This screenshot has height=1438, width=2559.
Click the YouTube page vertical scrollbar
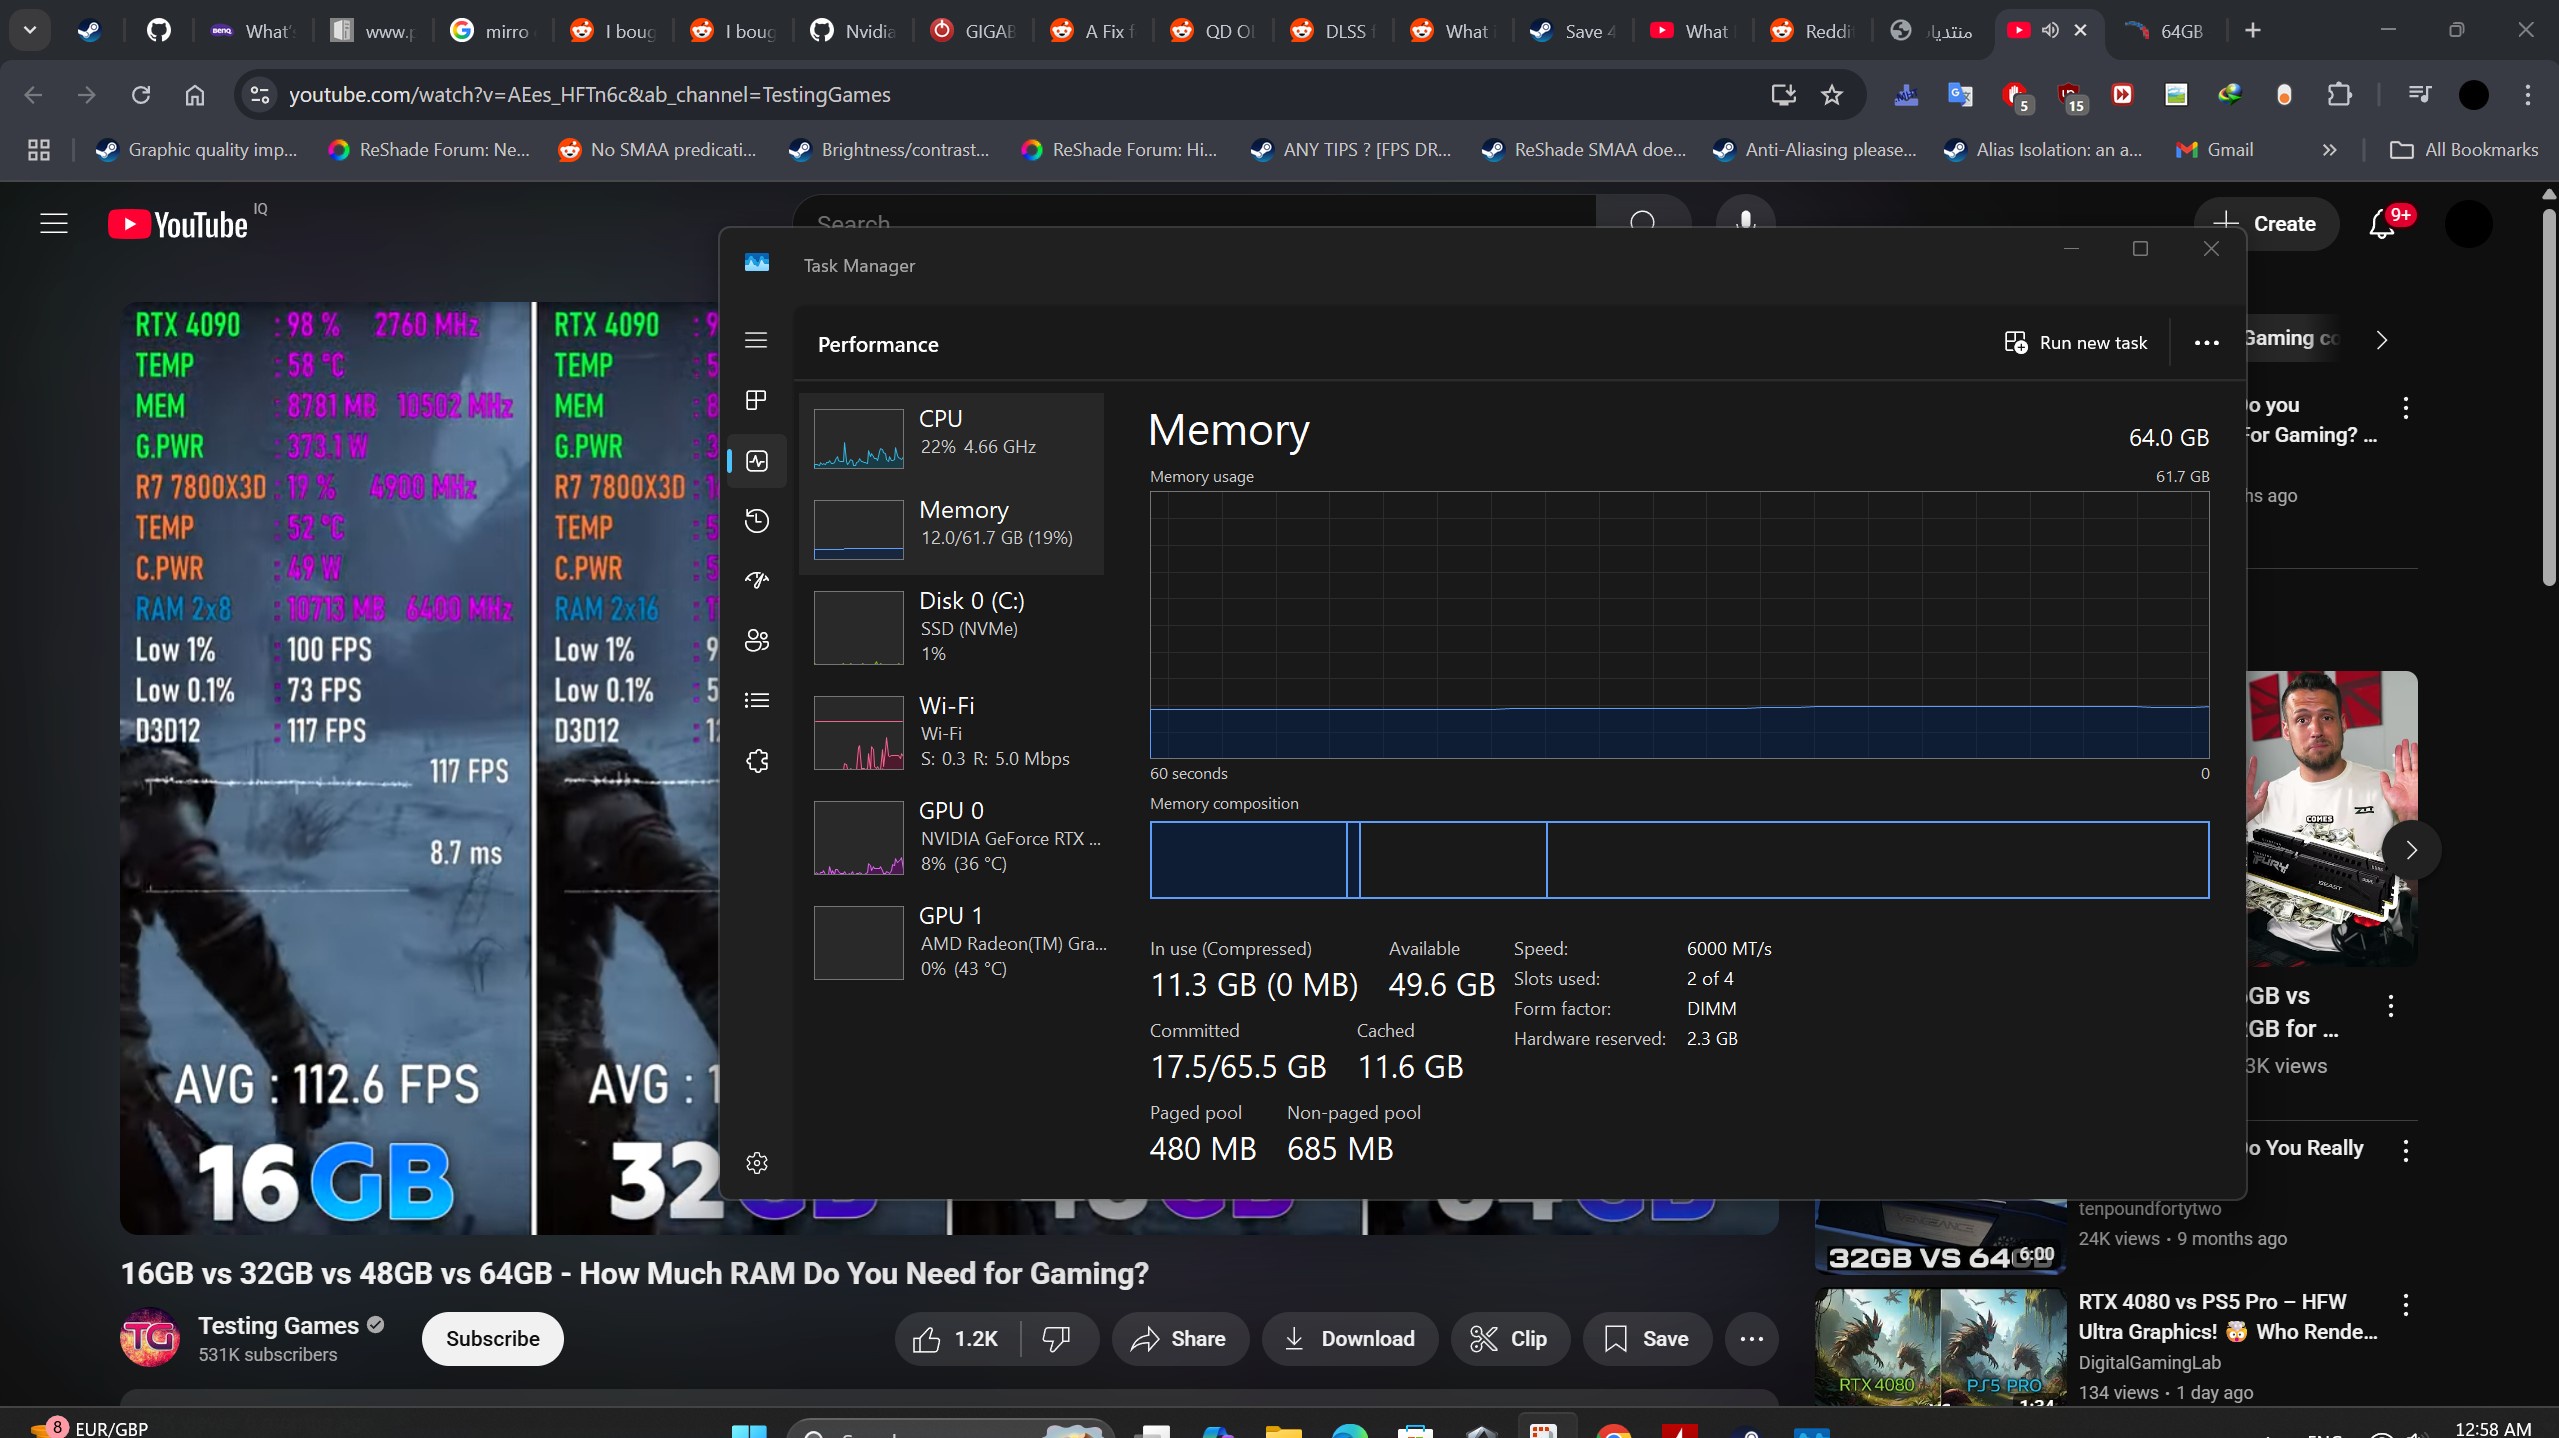[2549, 398]
